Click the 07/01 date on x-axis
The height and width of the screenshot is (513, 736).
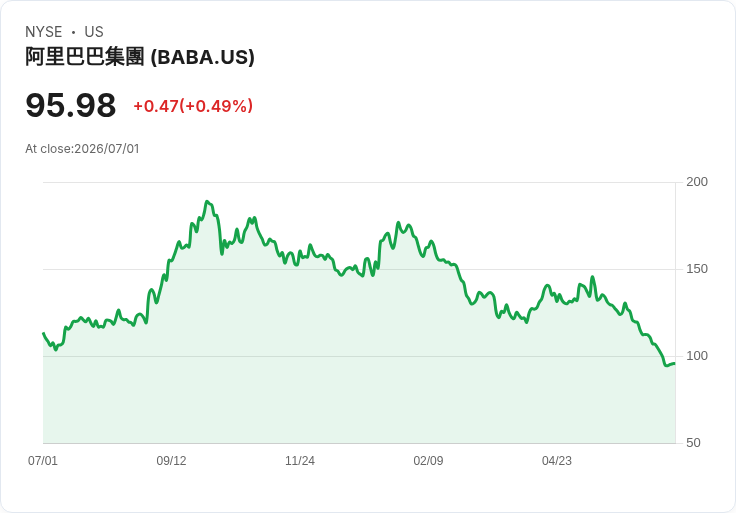(43, 460)
